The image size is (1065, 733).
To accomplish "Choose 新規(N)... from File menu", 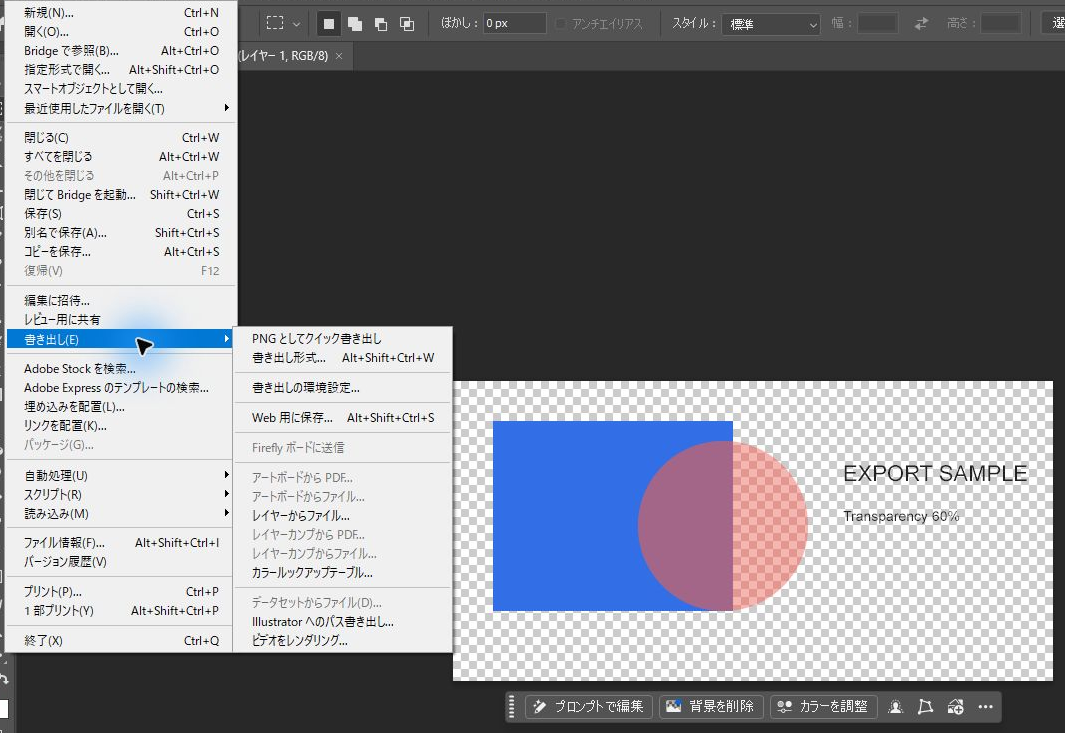I will pyautogui.click(x=121, y=12).
